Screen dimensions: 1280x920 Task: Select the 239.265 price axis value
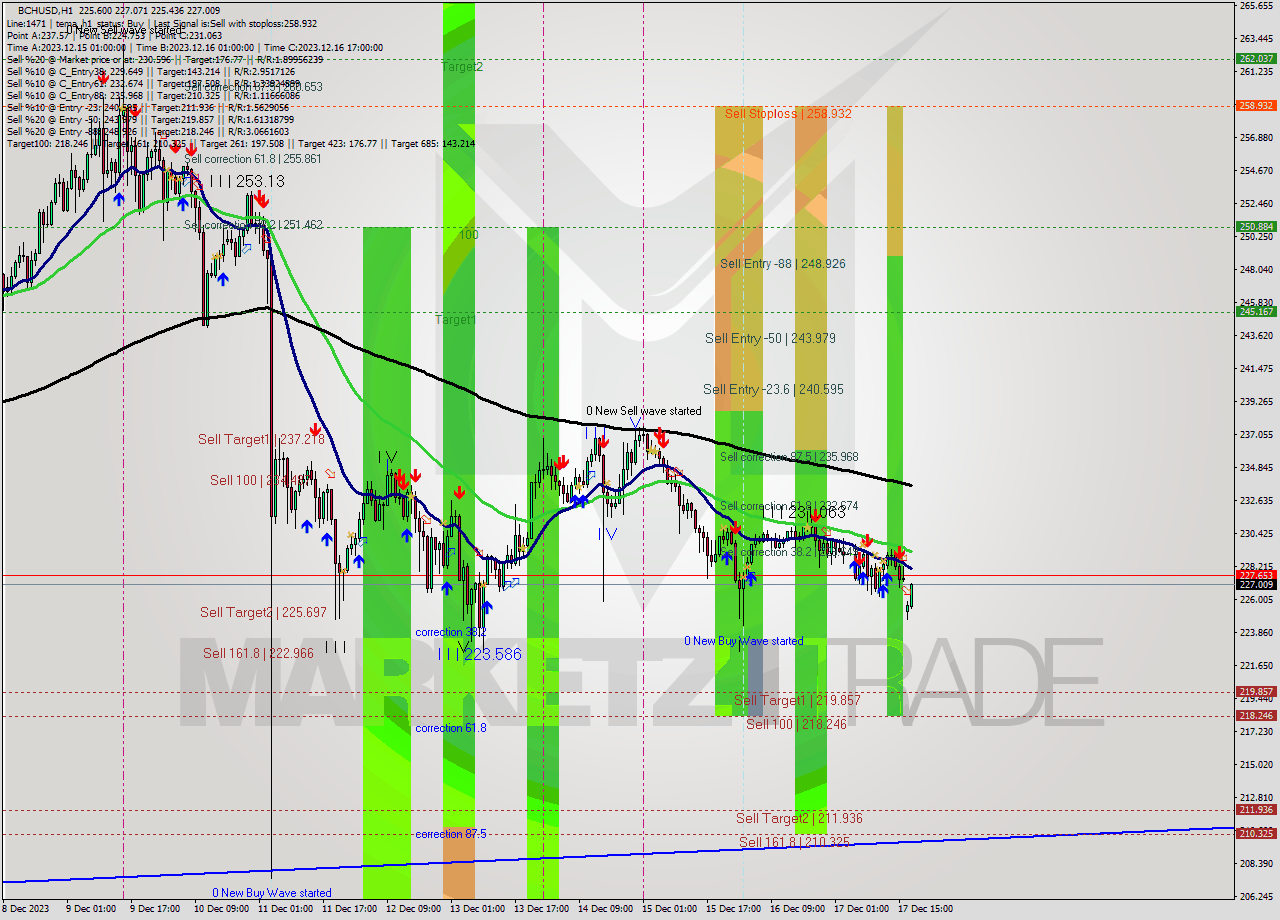pos(1256,402)
